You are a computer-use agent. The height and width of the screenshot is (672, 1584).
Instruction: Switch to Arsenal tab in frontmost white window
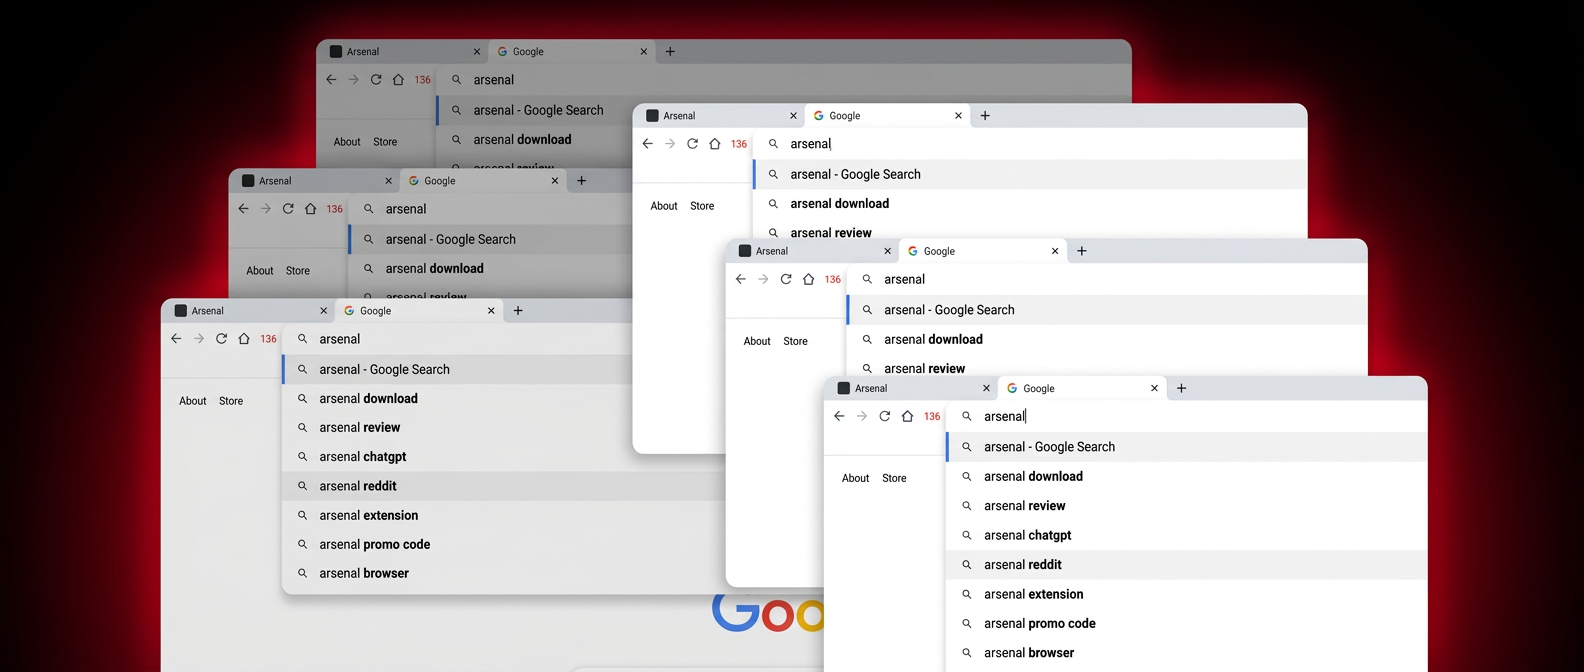point(912,388)
